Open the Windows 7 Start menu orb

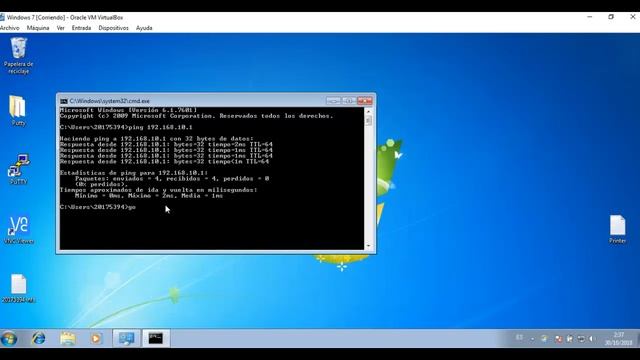[x=9, y=338]
